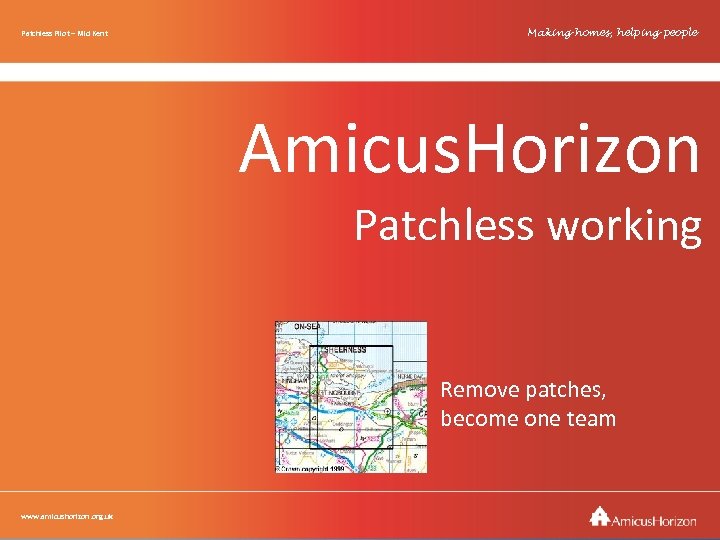Click the SHEERNESS label on the map
The height and width of the screenshot is (540, 720).
point(345,350)
